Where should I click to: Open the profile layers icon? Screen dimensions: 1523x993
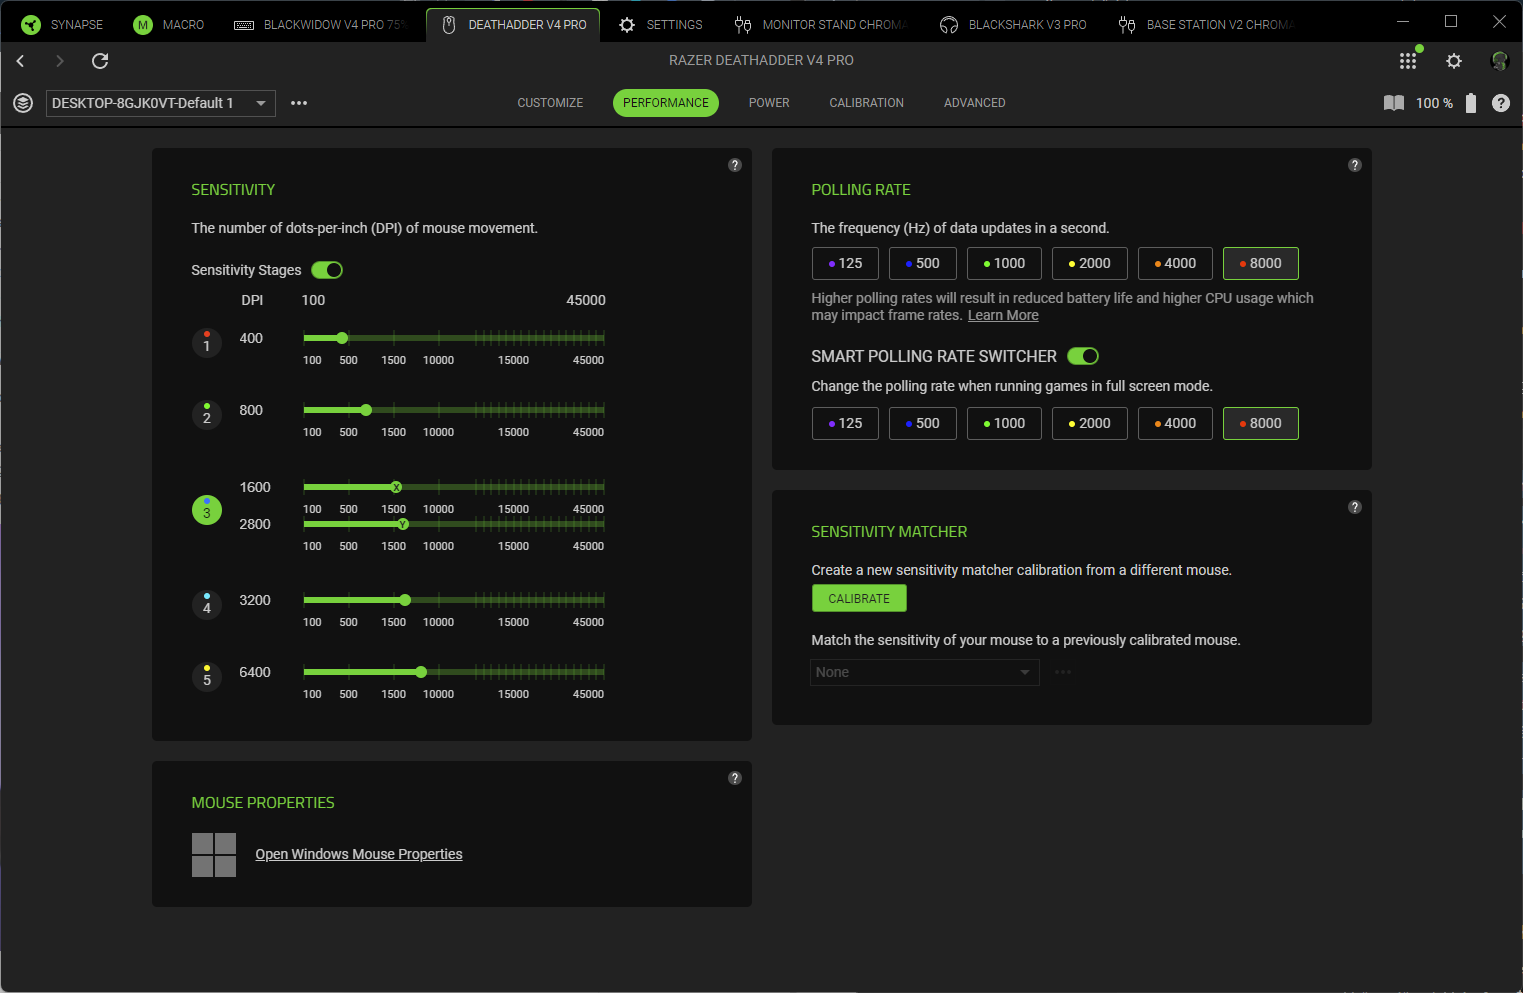coord(23,103)
